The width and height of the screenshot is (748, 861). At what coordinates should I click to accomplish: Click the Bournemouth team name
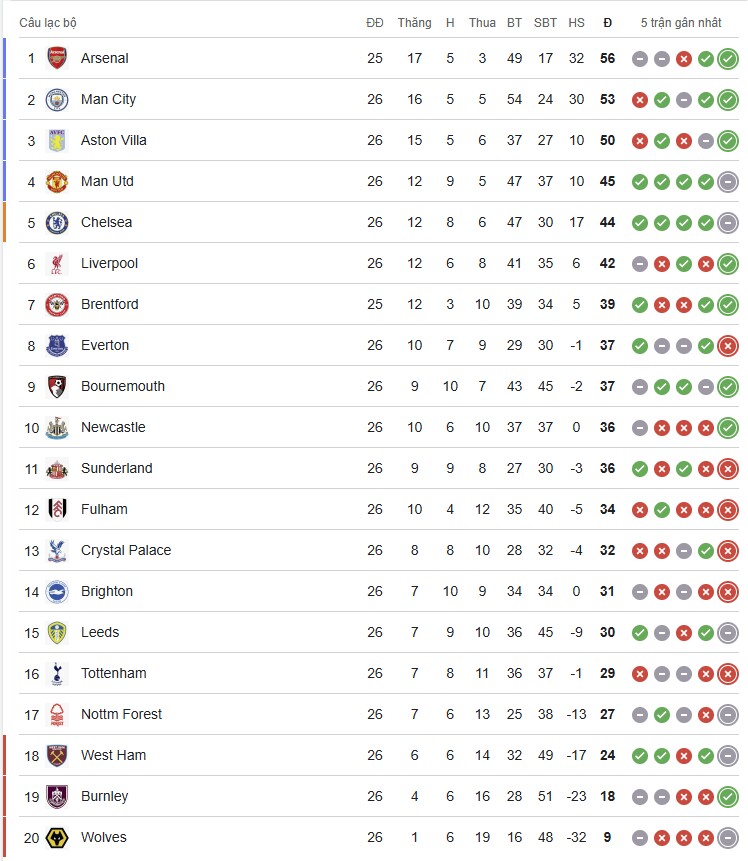[123, 386]
